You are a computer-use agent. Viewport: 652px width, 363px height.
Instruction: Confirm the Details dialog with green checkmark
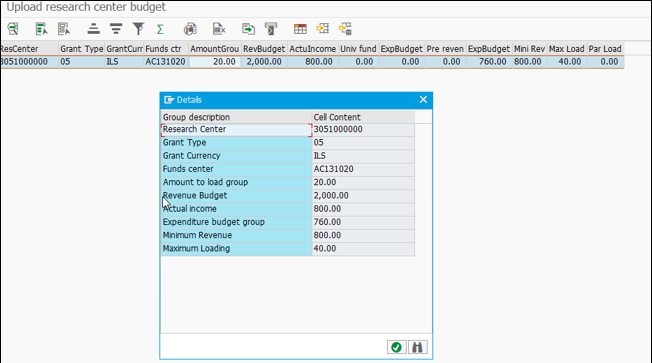click(396, 347)
